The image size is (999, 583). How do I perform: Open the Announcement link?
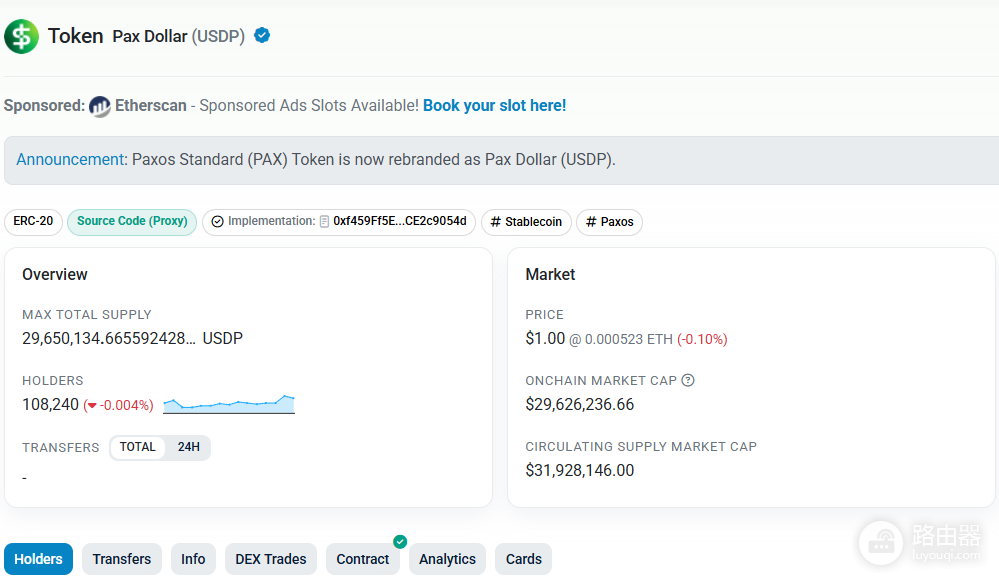pyautogui.click(x=70, y=159)
